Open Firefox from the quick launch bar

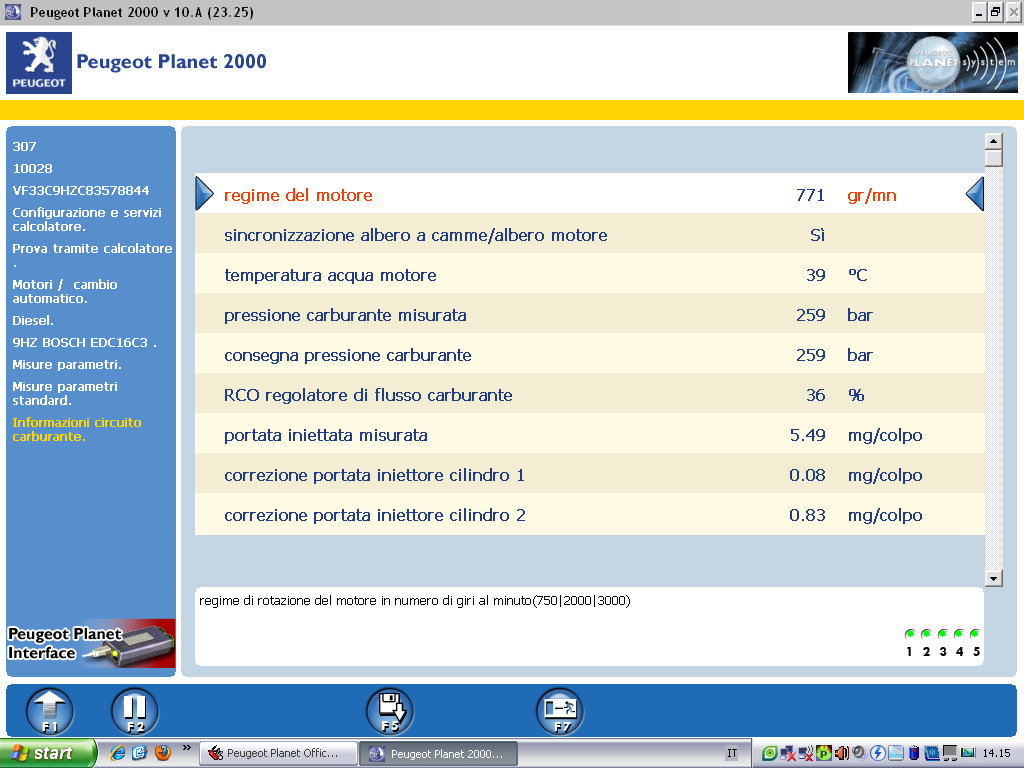point(162,752)
